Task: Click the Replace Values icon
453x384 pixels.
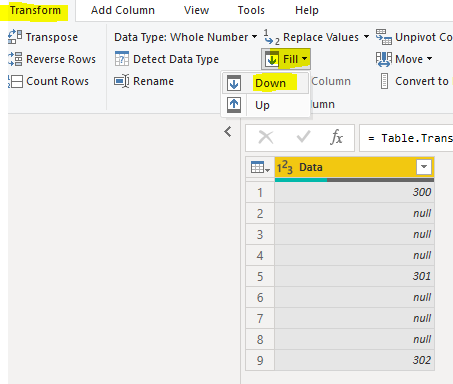Action: tap(272, 37)
